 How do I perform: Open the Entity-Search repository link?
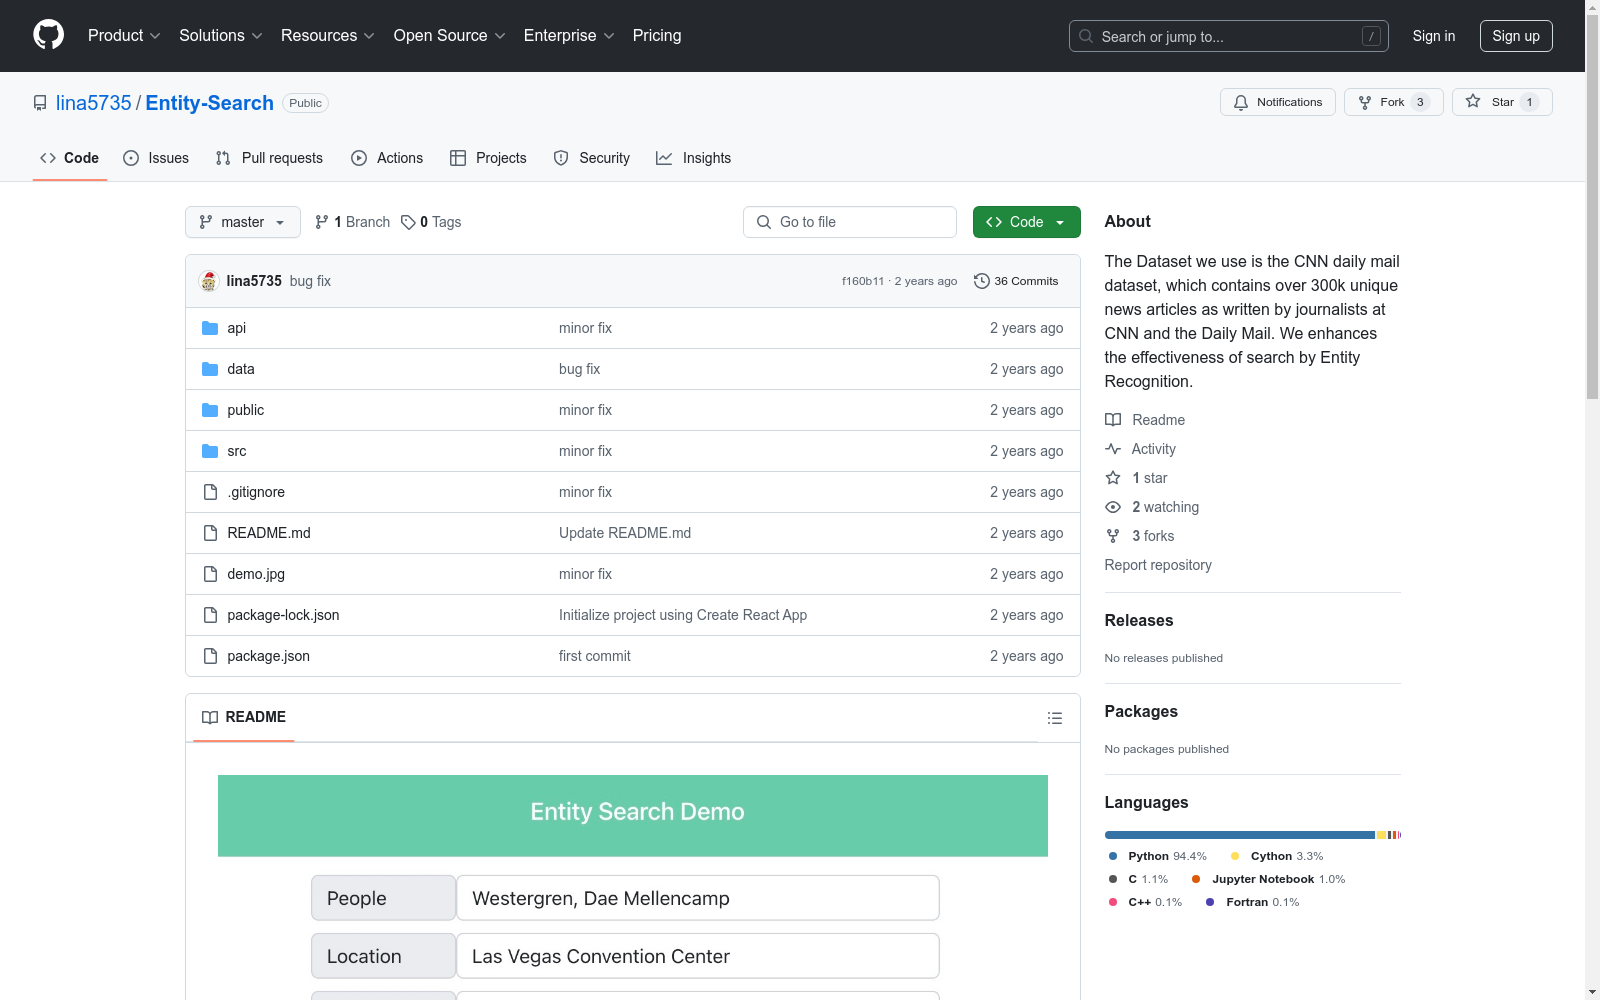tap(210, 103)
